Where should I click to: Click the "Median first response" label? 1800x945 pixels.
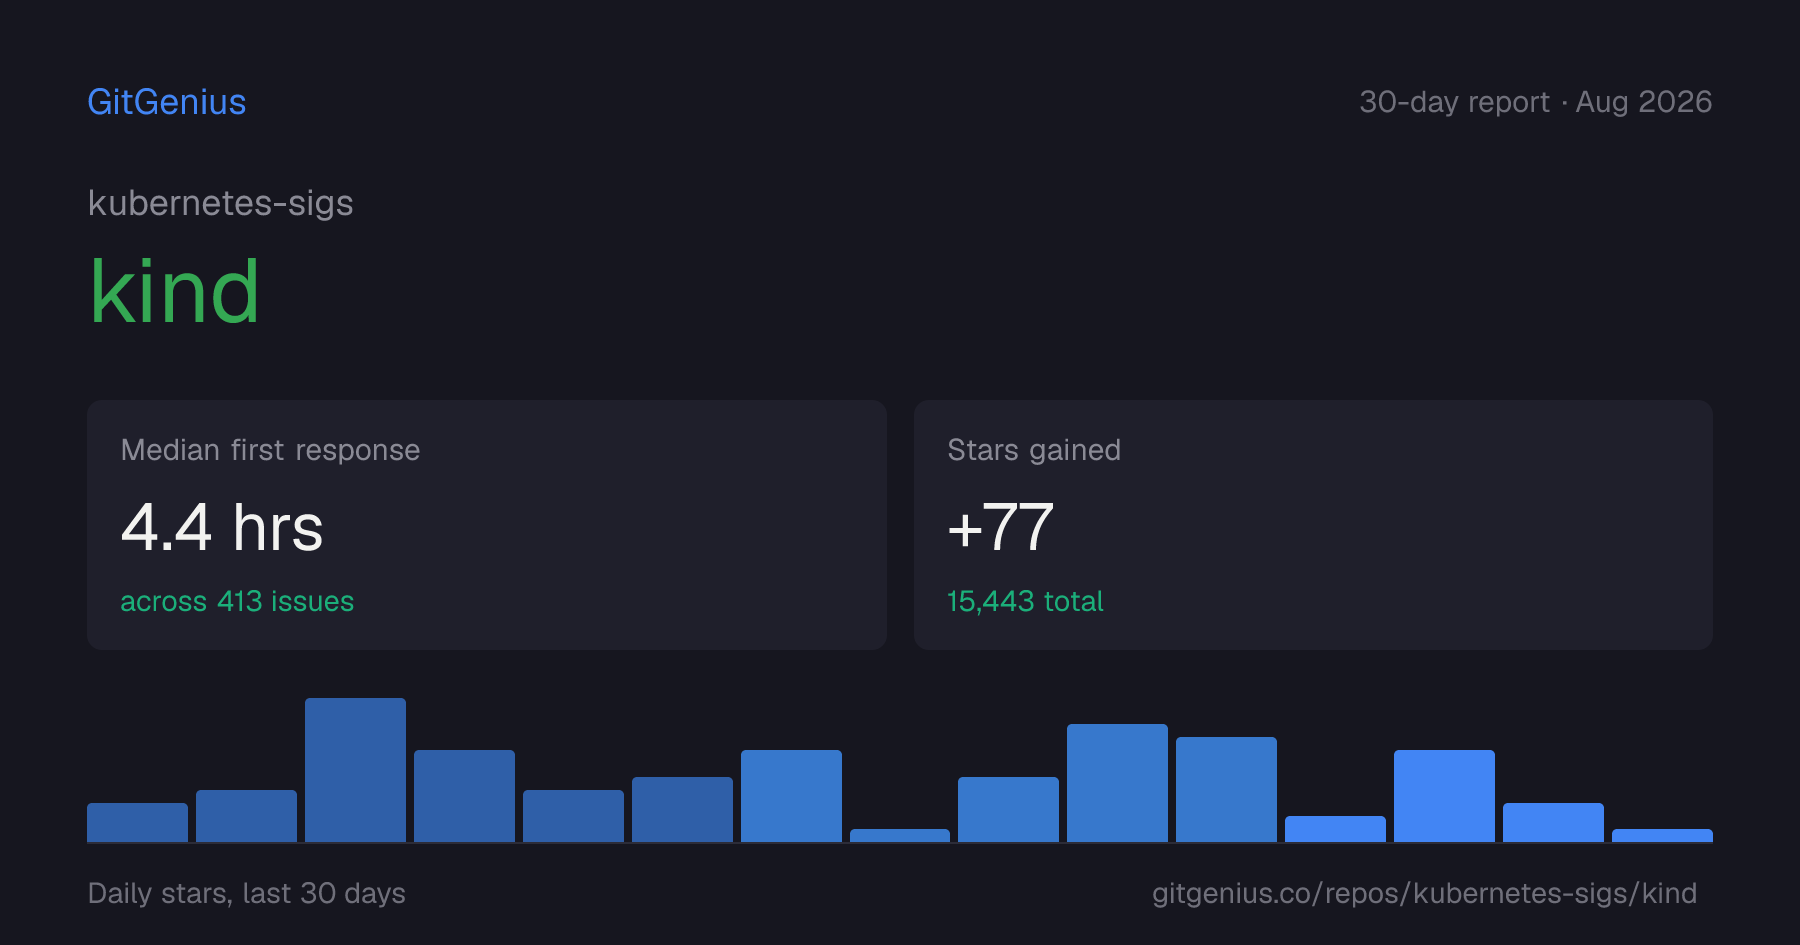[x=270, y=450]
